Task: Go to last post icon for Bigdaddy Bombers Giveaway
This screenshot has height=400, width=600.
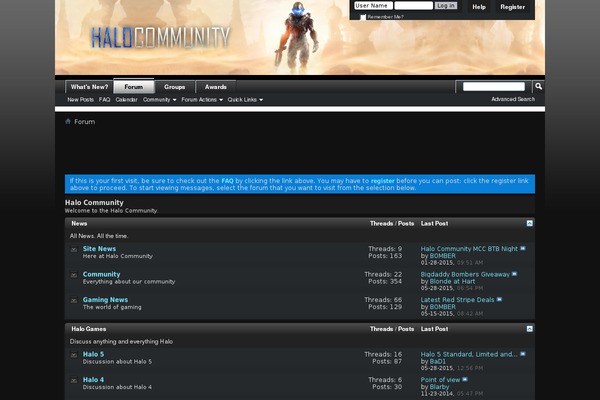Action: [x=514, y=274]
